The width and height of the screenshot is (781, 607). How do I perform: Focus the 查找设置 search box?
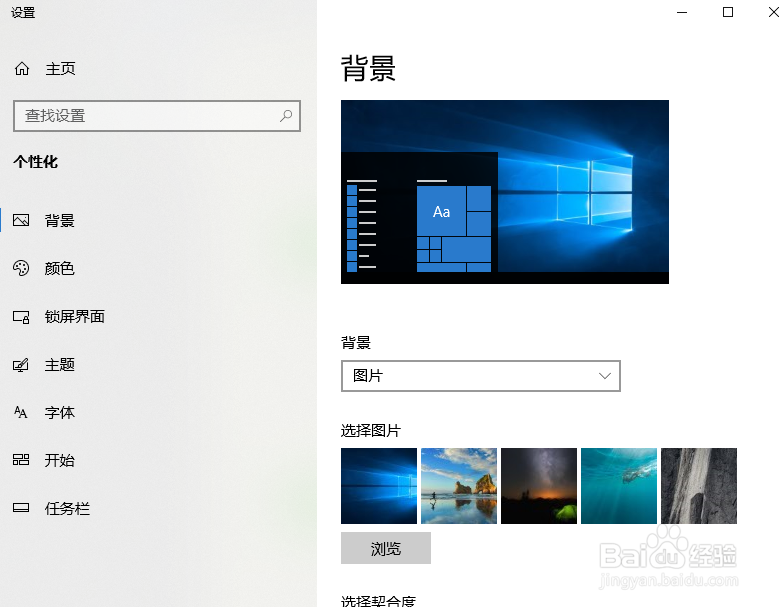coord(157,116)
